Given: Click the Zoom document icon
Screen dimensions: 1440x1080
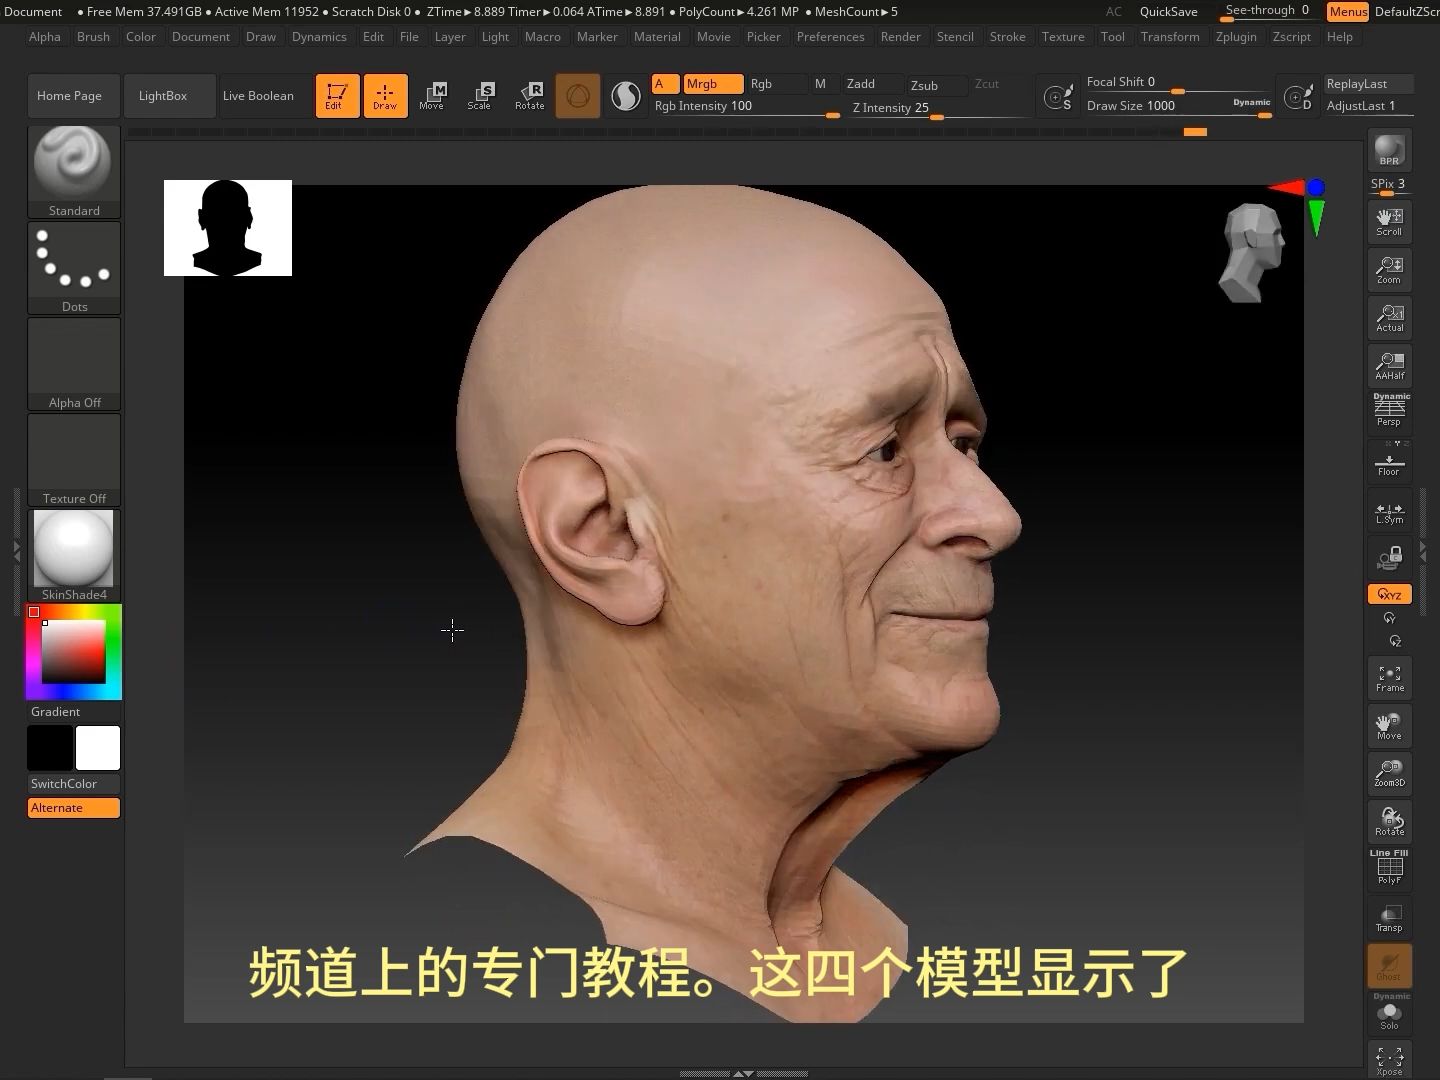Looking at the screenshot, I should (1389, 269).
